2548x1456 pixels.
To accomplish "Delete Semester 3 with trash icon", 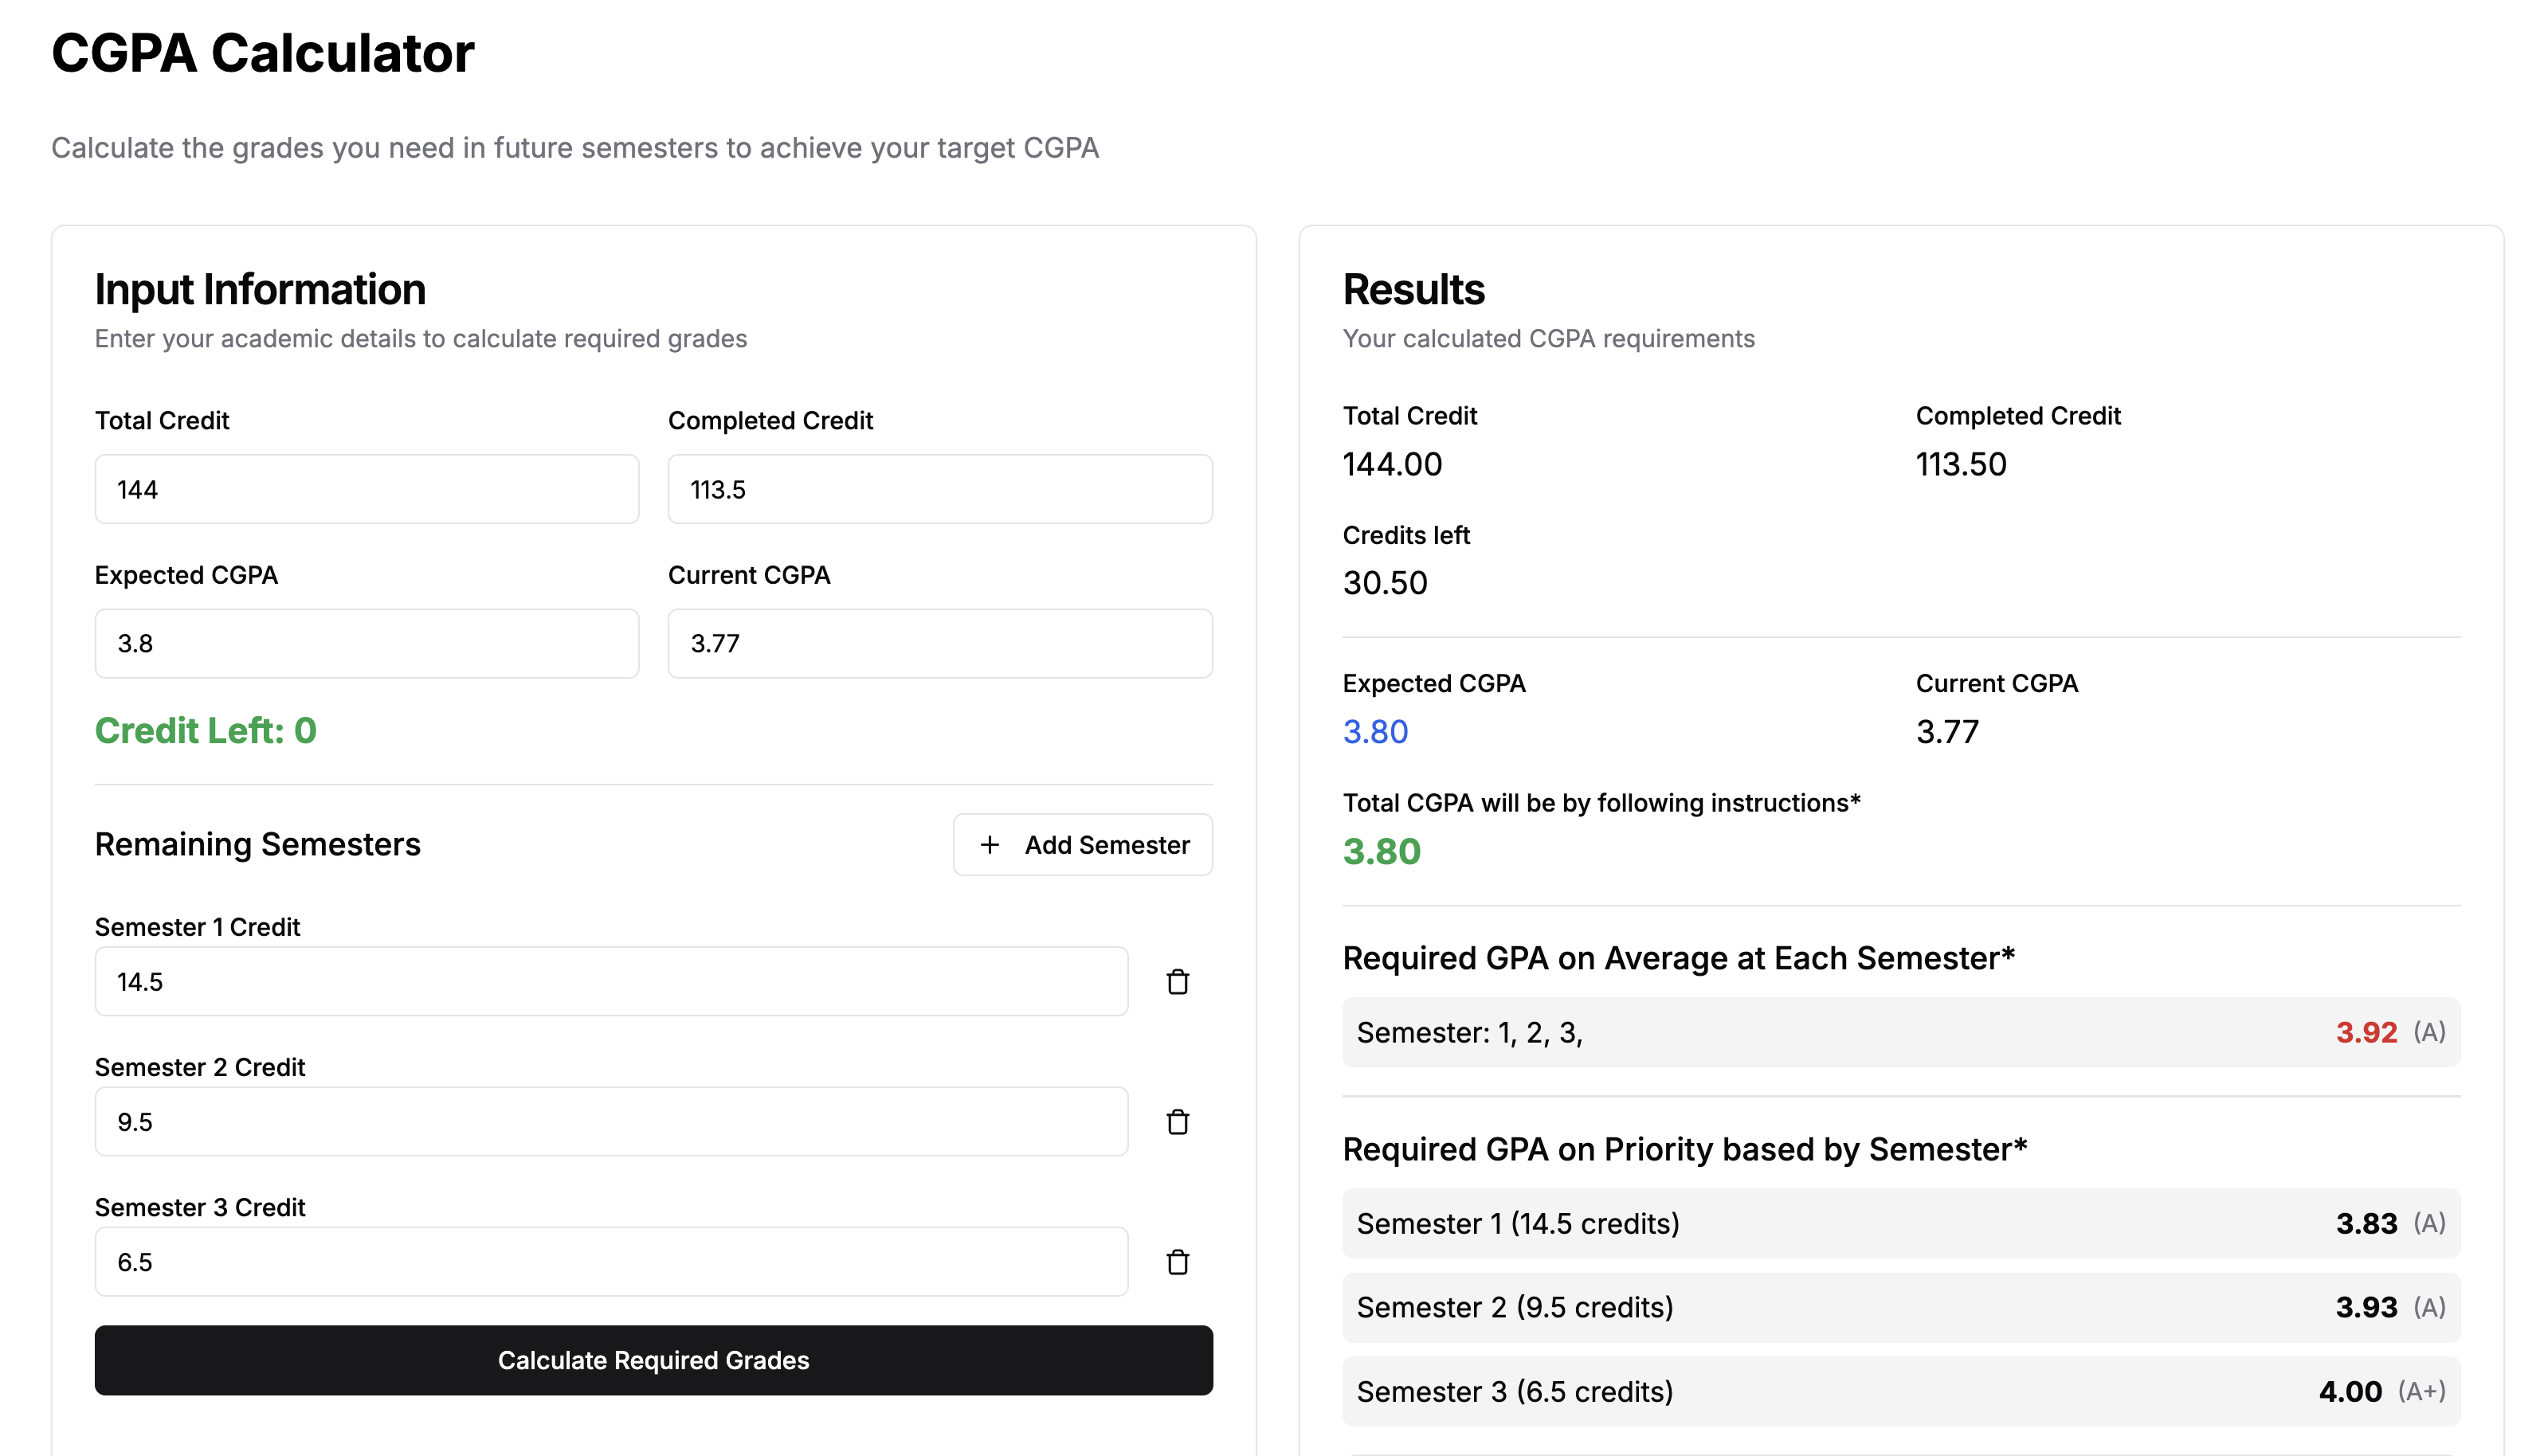I will [x=1177, y=1262].
